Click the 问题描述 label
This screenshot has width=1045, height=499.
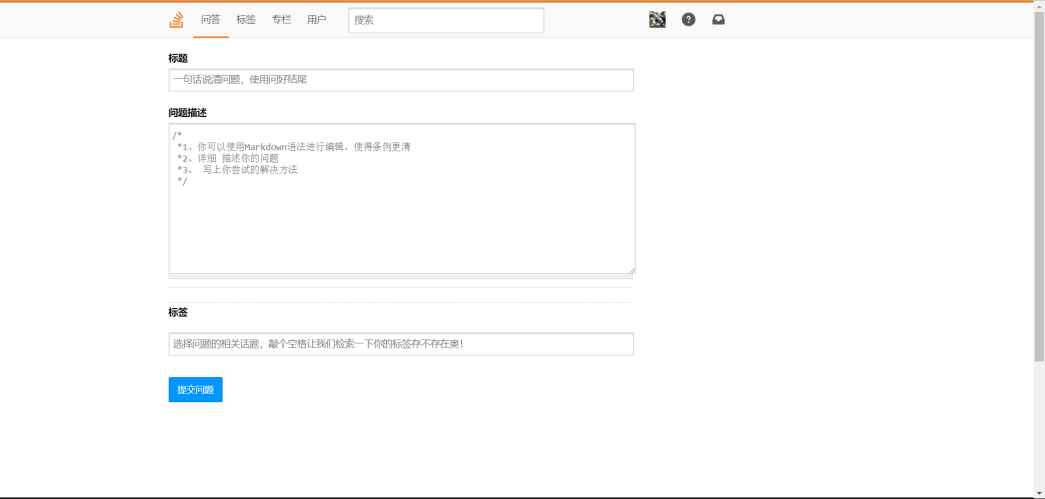click(187, 113)
